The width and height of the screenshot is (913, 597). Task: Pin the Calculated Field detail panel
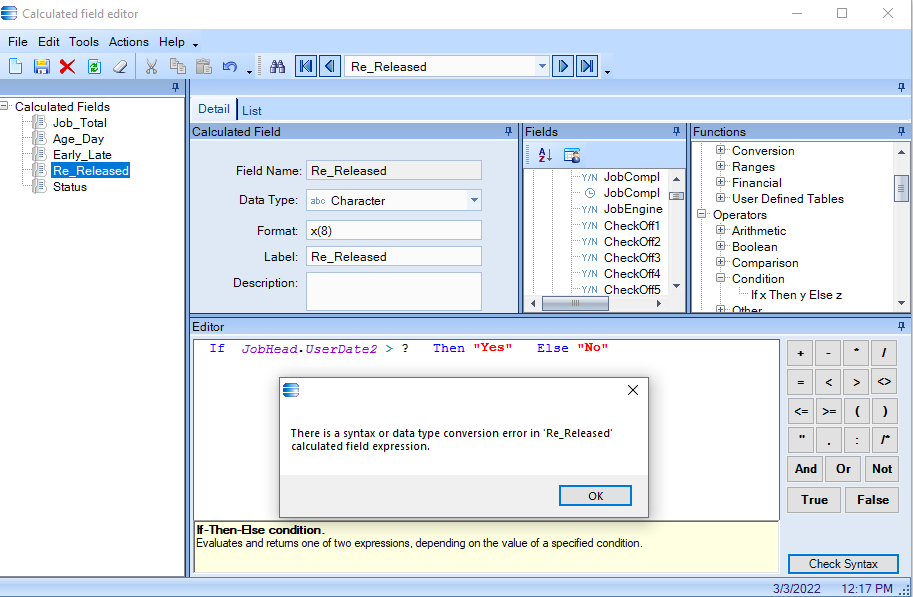(x=508, y=132)
